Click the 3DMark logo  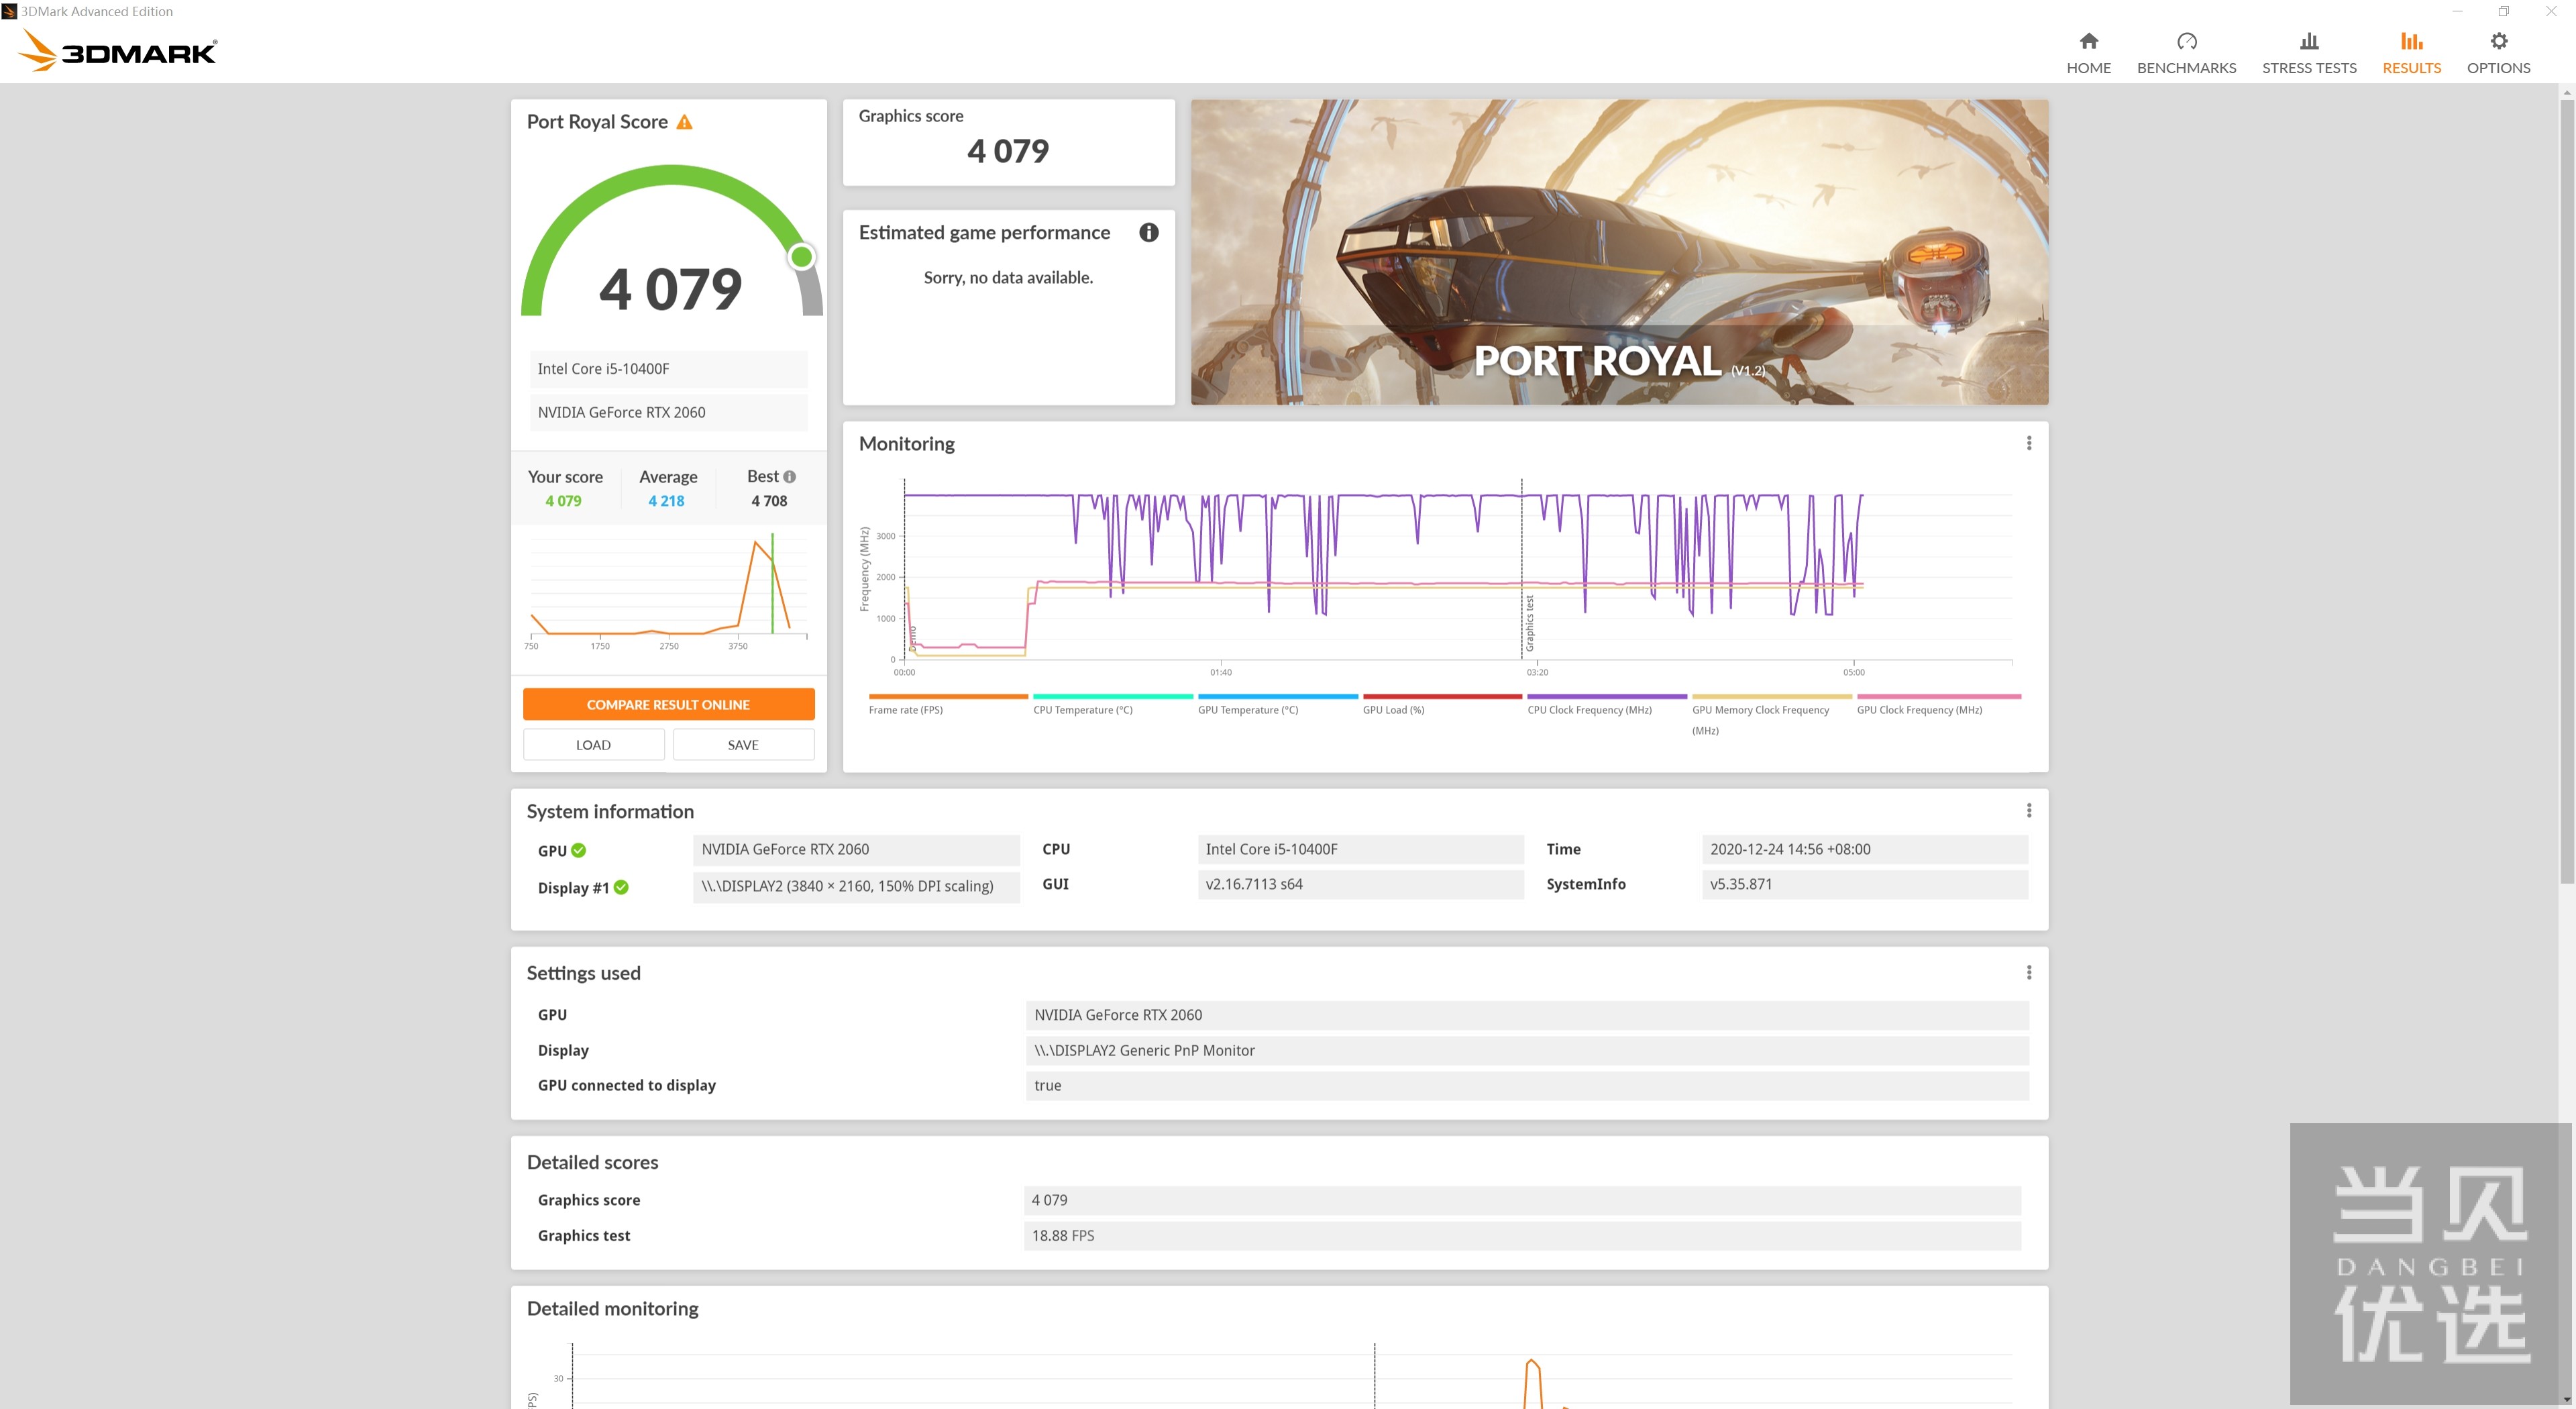(x=118, y=50)
